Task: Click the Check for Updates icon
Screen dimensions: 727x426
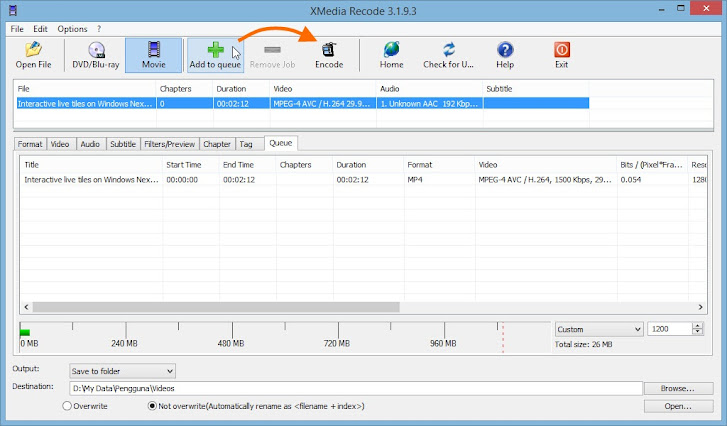Action: (x=448, y=50)
